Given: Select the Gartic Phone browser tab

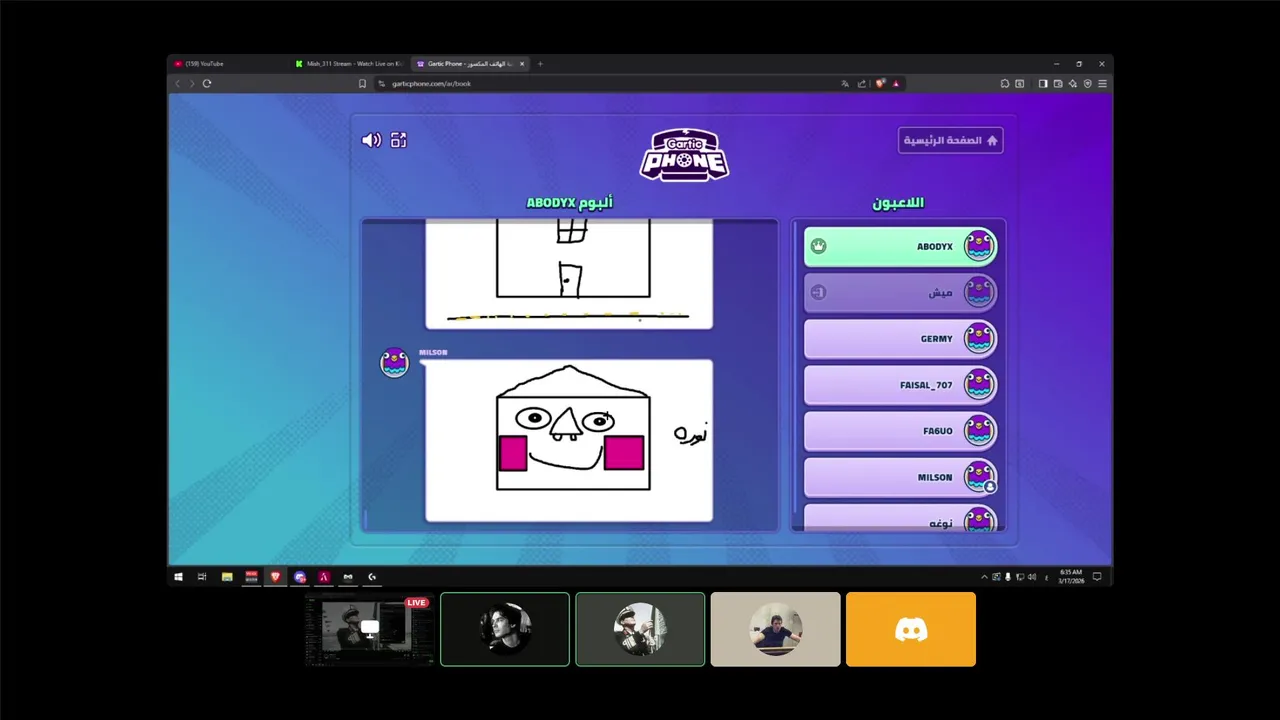Looking at the screenshot, I should click(x=468, y=64).
